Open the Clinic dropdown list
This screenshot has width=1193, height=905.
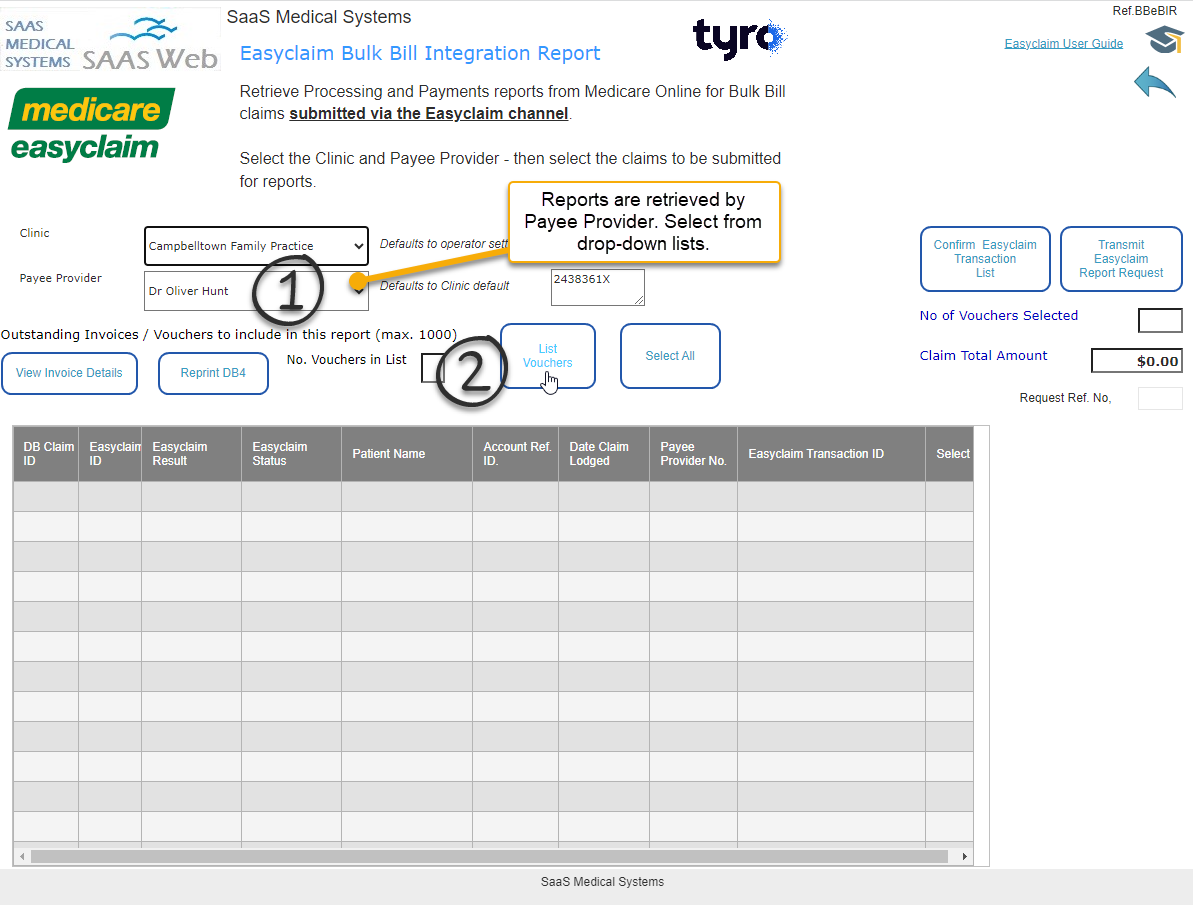click(x=256, y=246)
